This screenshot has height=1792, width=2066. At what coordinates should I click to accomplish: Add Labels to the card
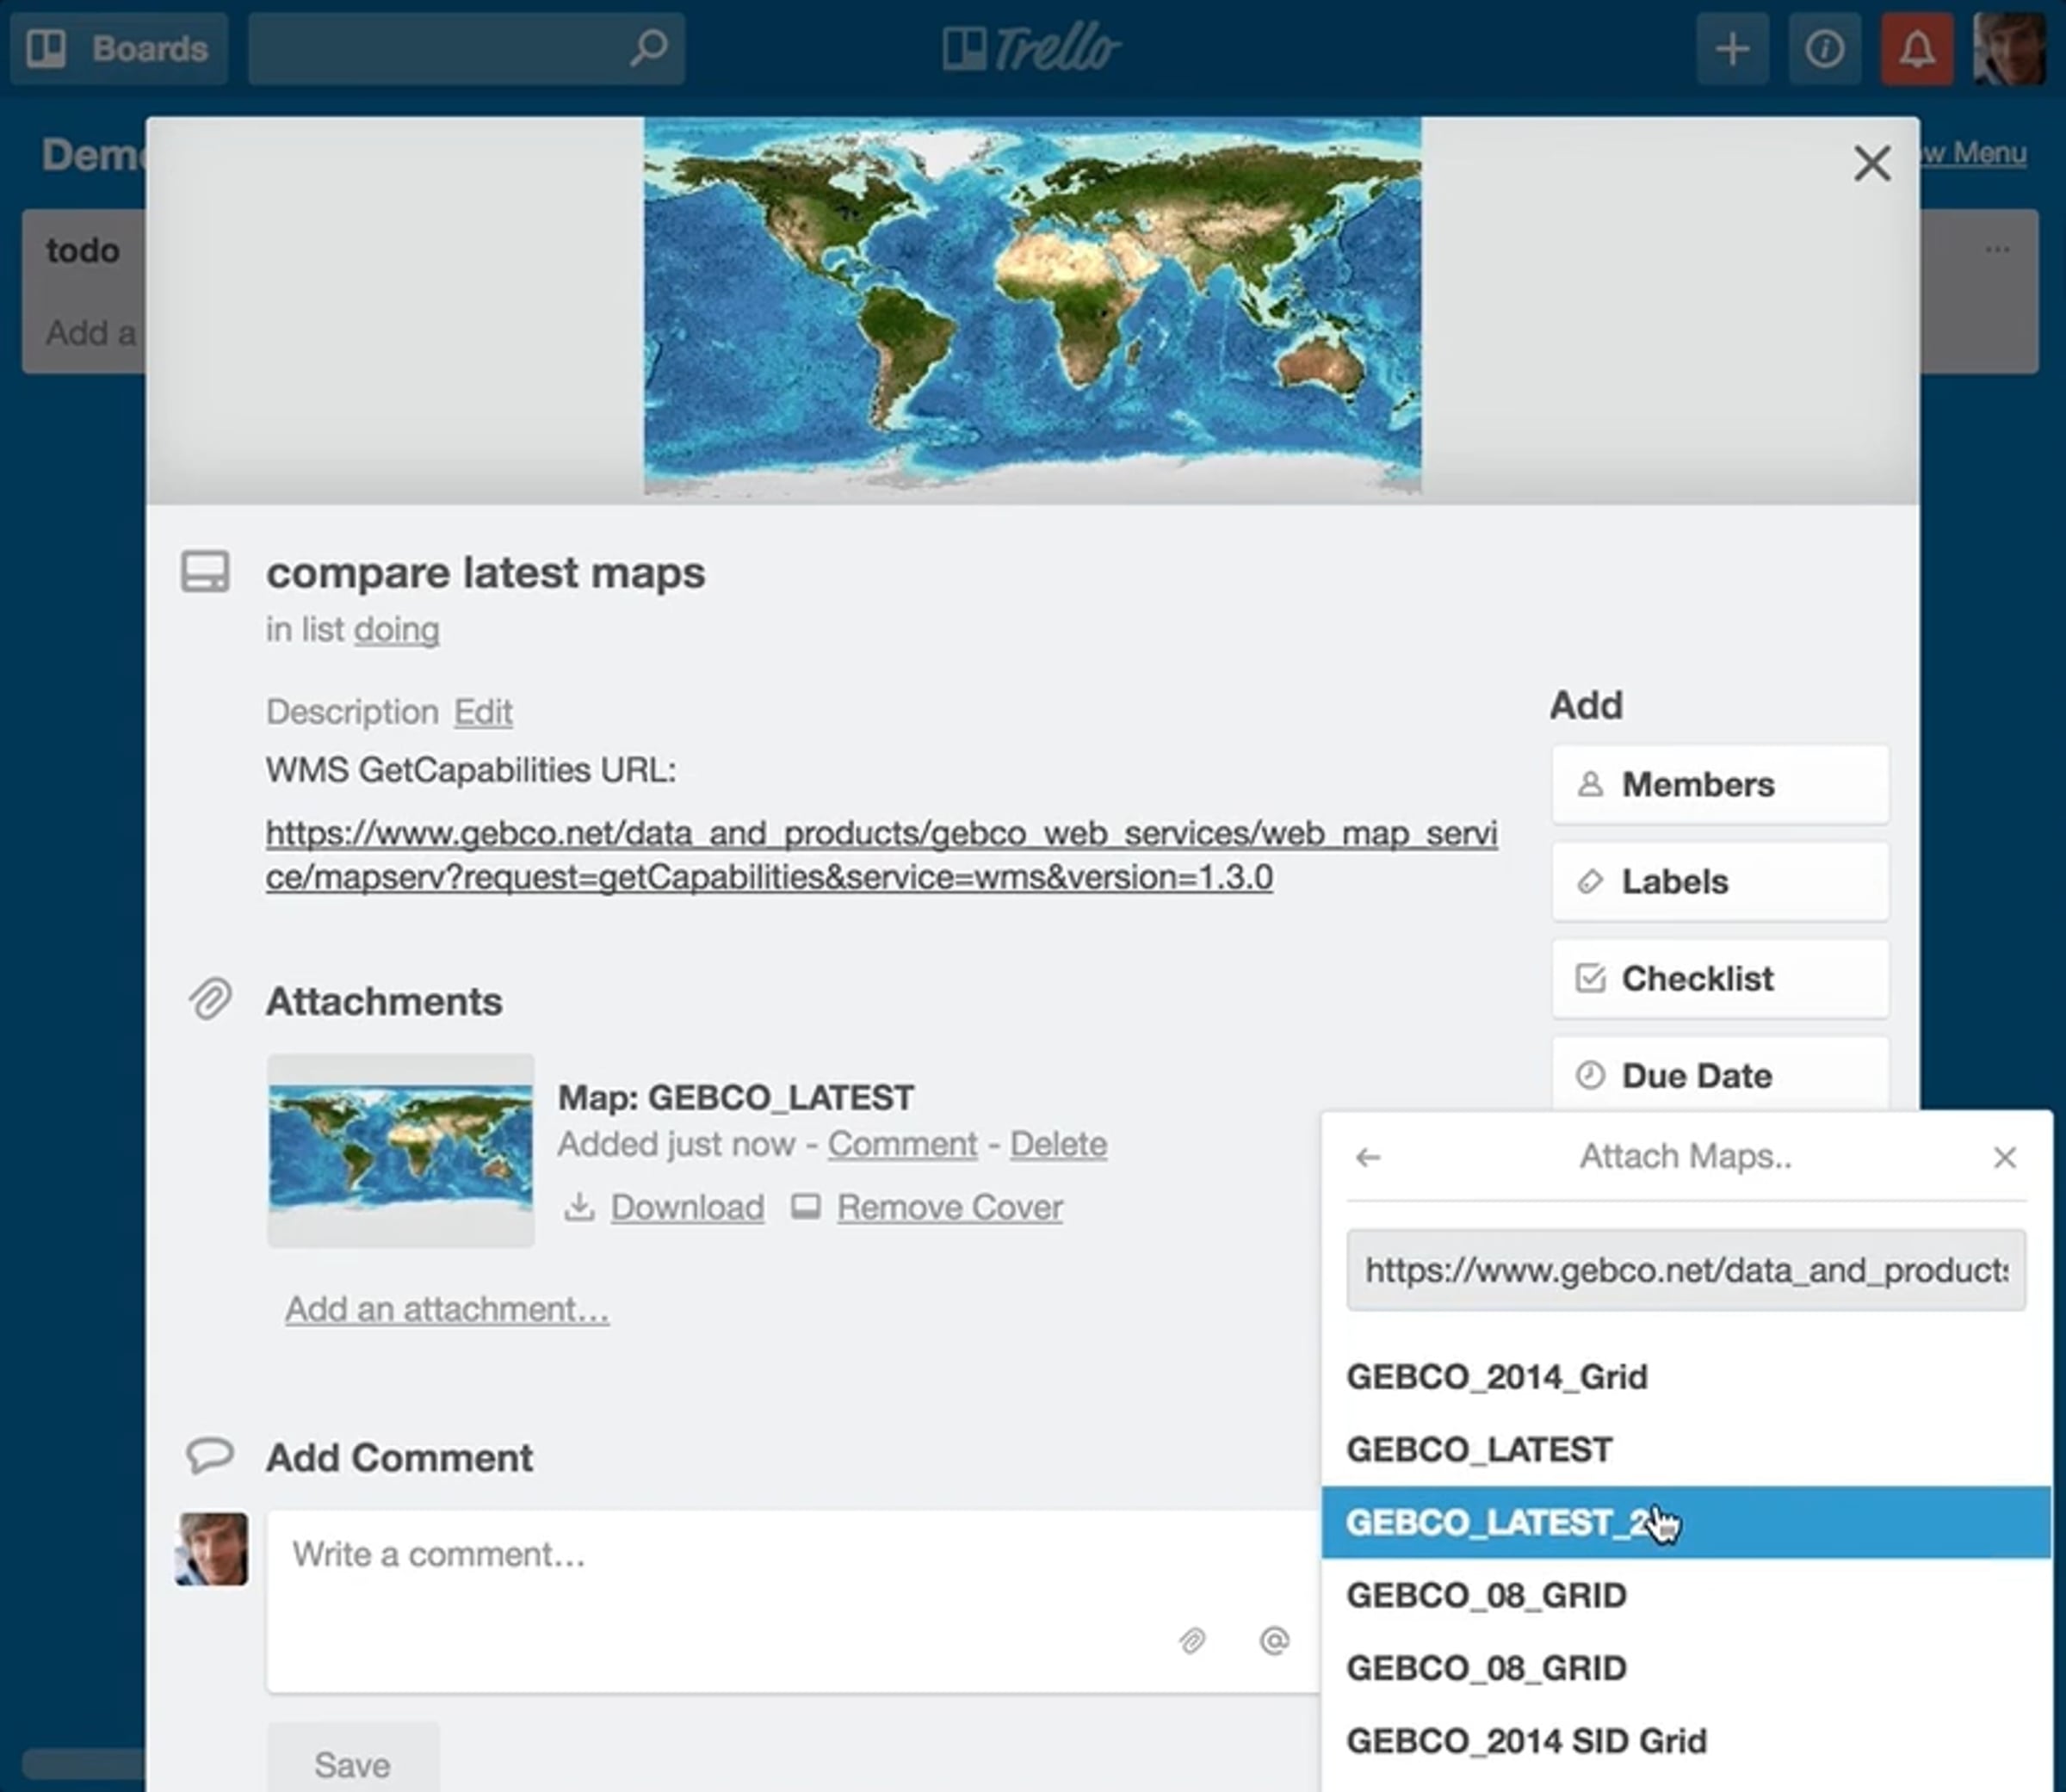coord(1720,882)
